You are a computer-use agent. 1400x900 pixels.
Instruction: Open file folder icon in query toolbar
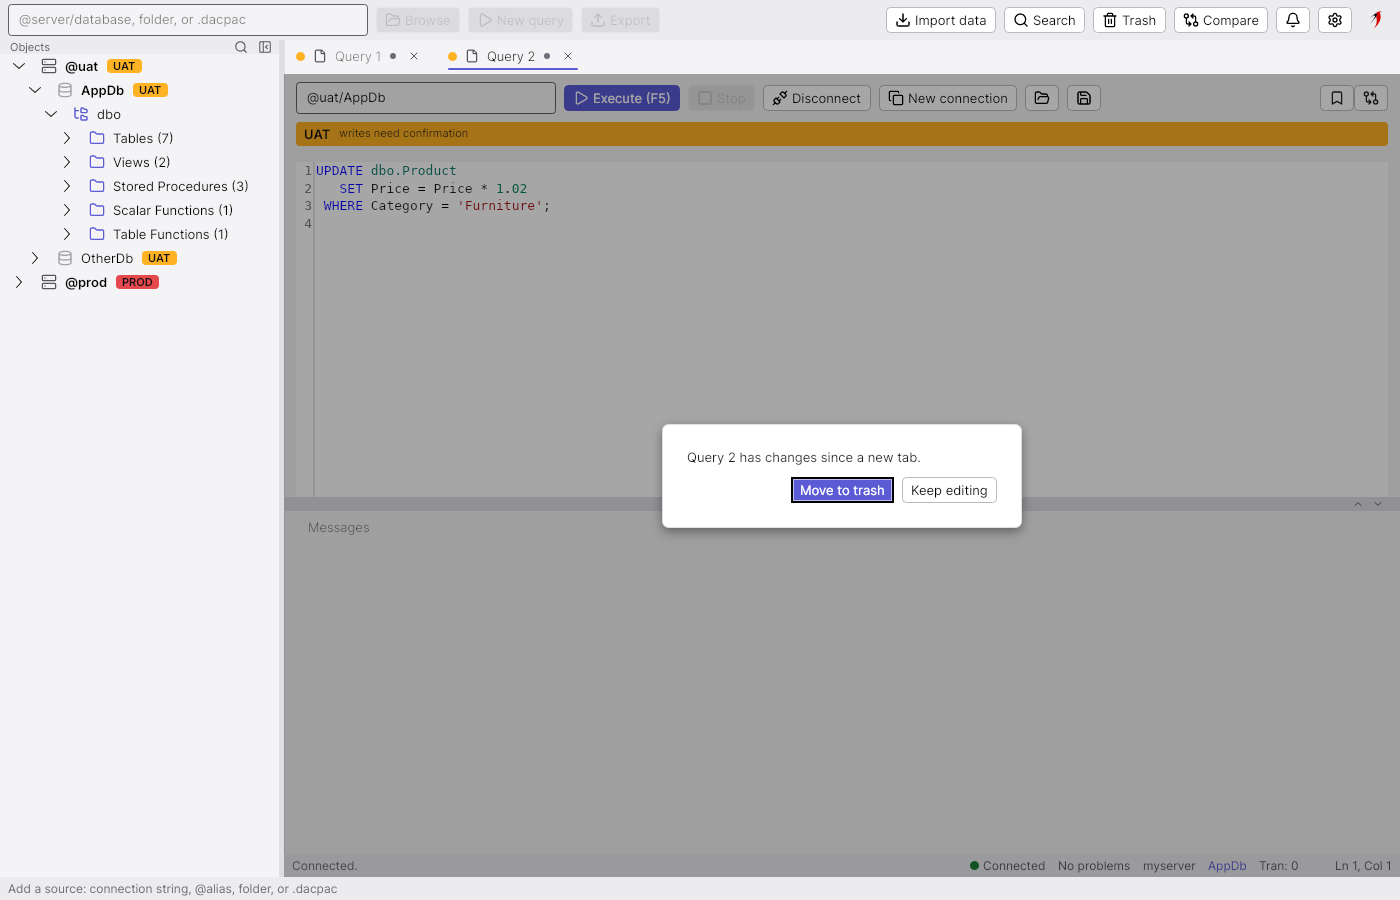click(1042, 98)
